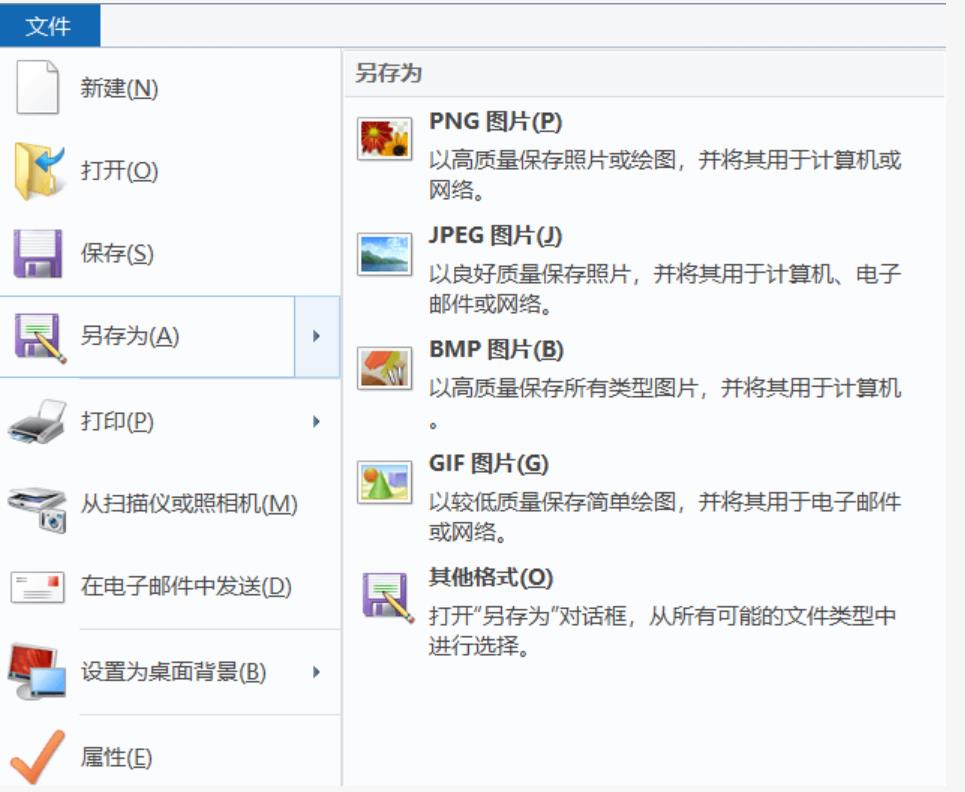Click the GIF 图片 shapes icon
965x792 pixels.
pyautogui.click(x=385, y=482)
